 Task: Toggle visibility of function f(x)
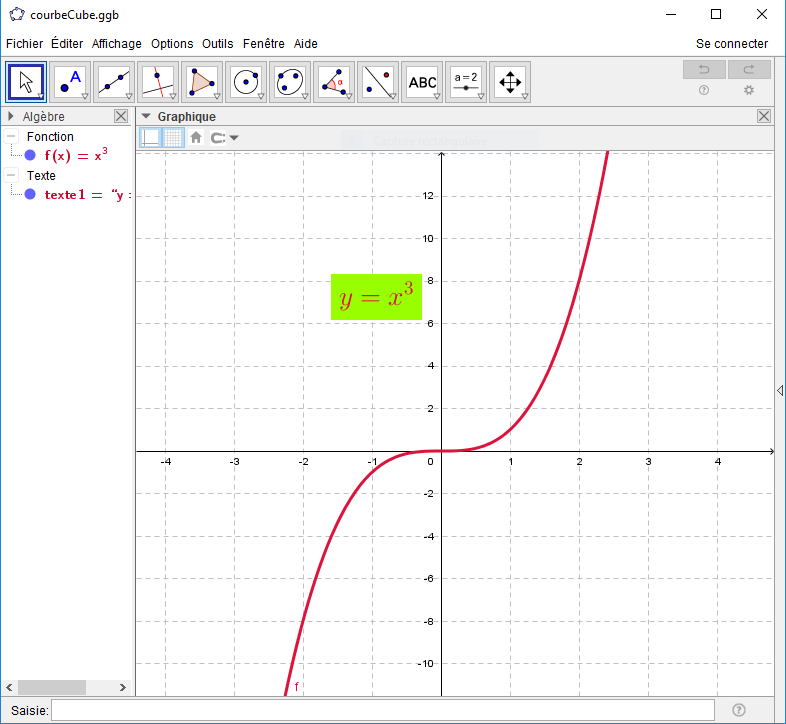click(x=30, y=155)
